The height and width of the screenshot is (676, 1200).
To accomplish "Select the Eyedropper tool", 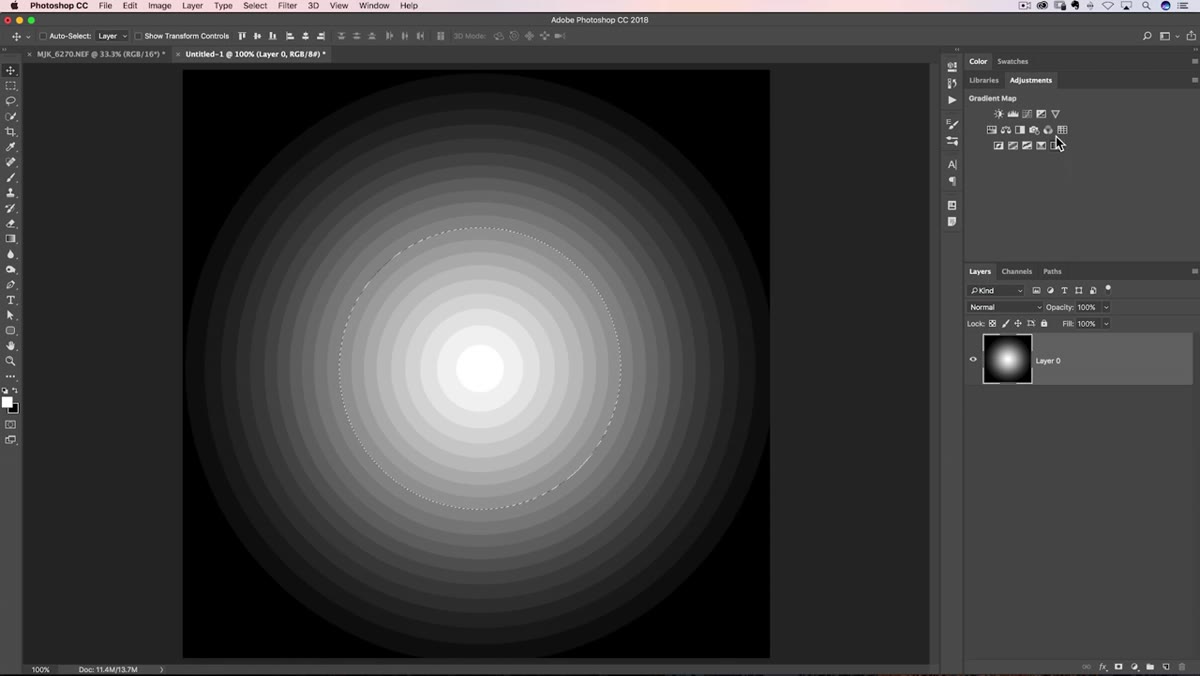I will 11,147.
